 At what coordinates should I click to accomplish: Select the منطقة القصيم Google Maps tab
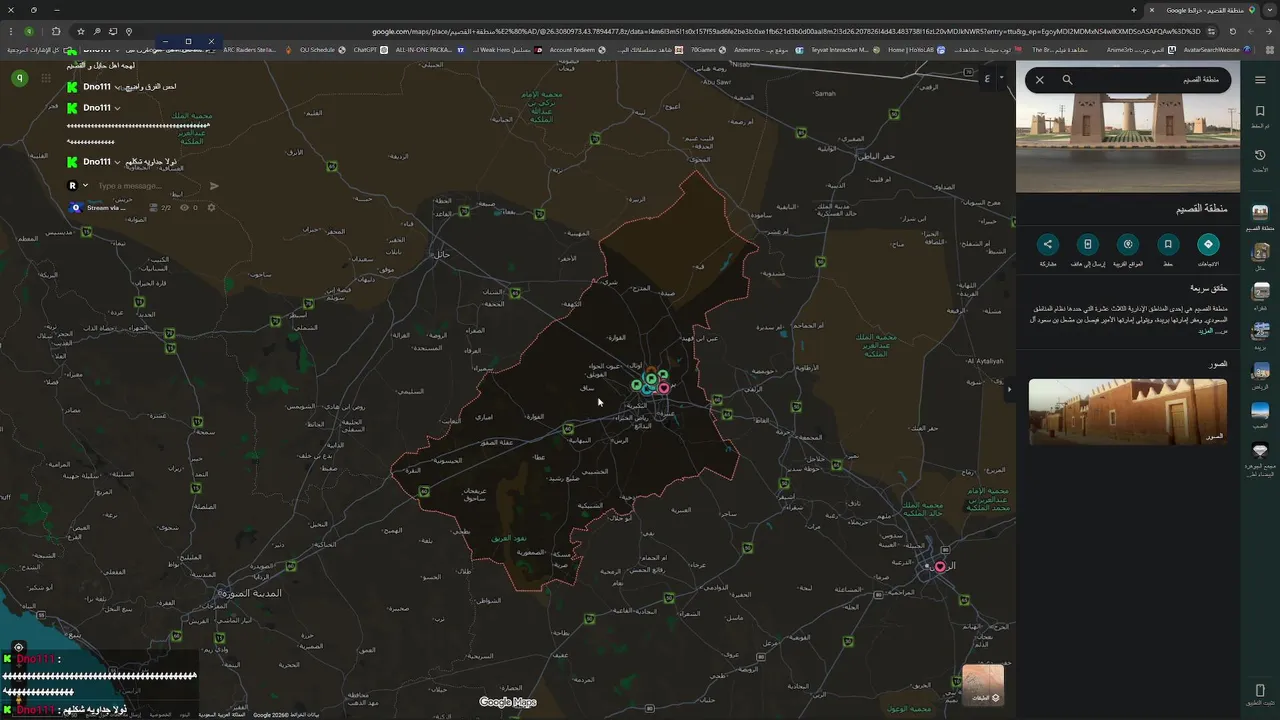pyautogui.click(x=1200, y=10)
